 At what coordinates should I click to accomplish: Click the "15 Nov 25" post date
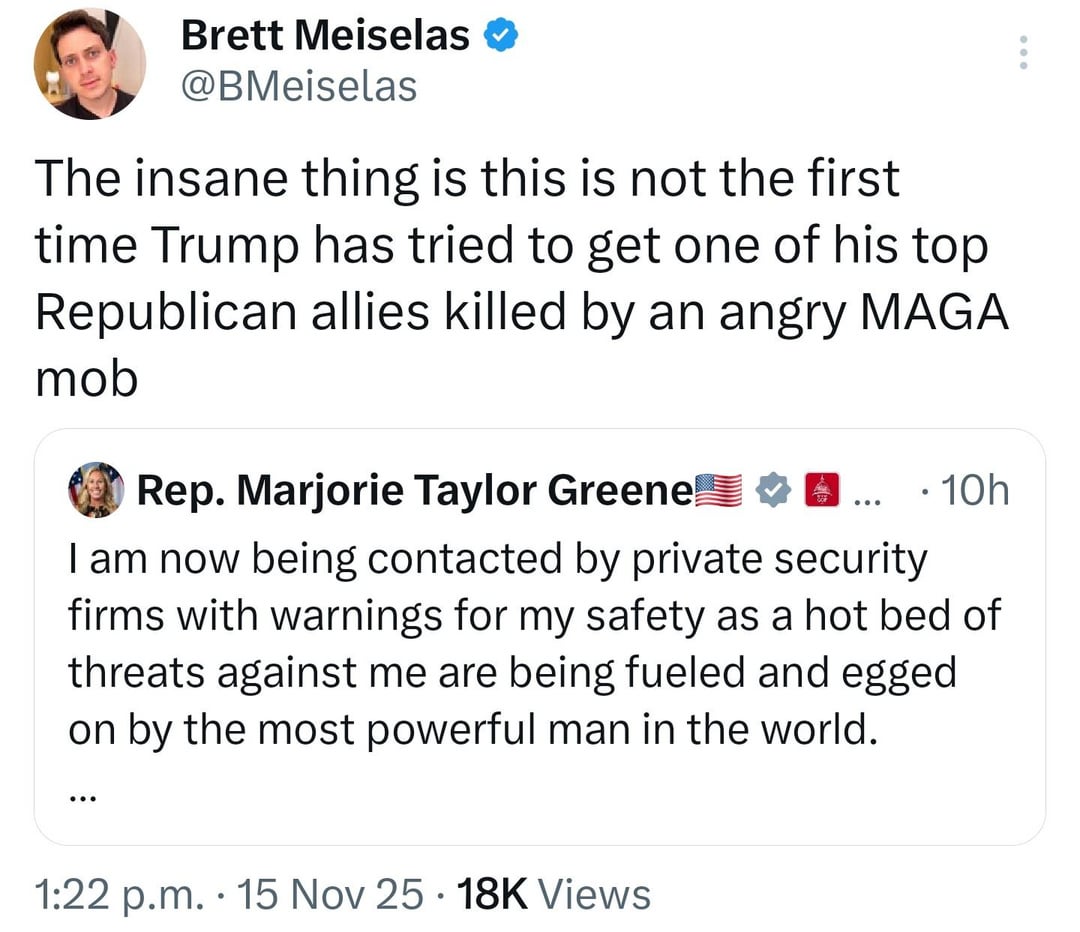coord(320,893)
